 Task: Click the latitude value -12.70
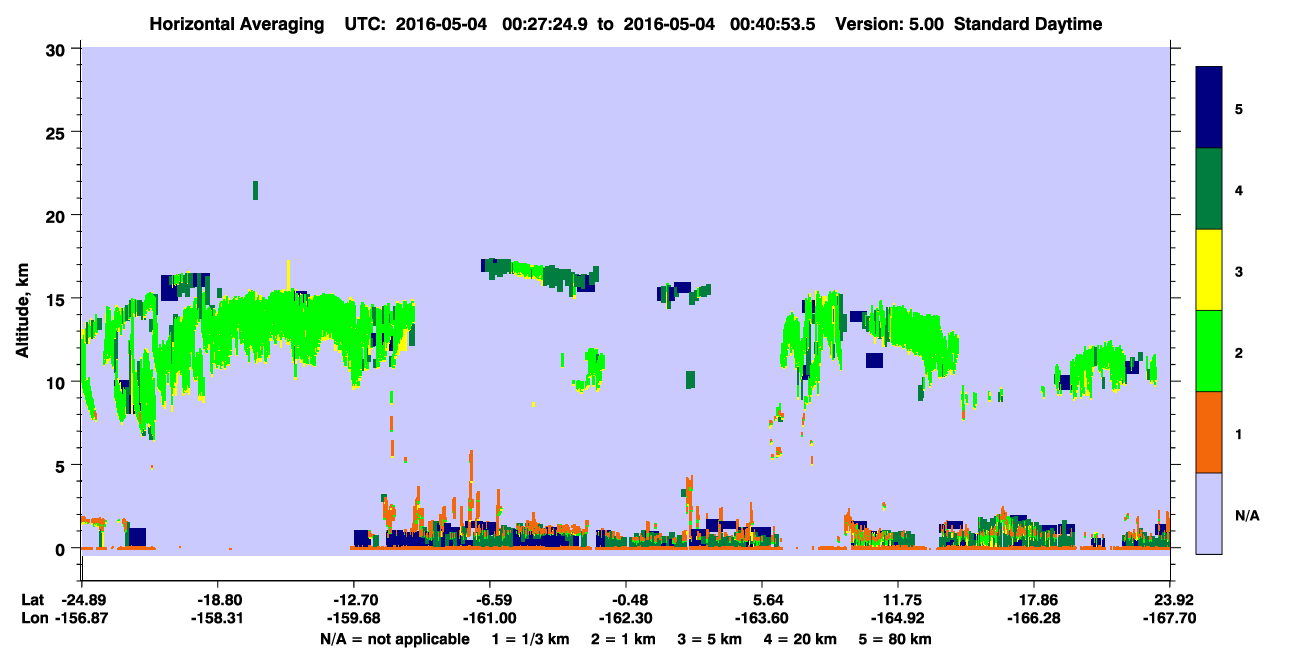point(353,599)
